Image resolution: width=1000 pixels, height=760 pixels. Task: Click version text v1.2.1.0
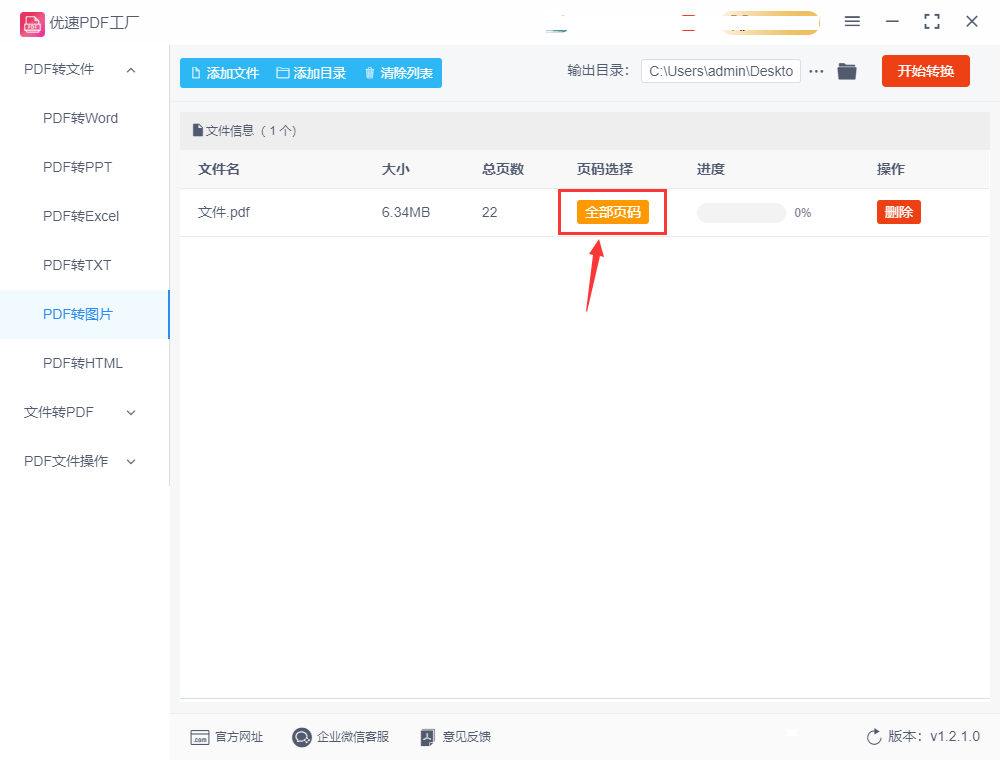955,736
